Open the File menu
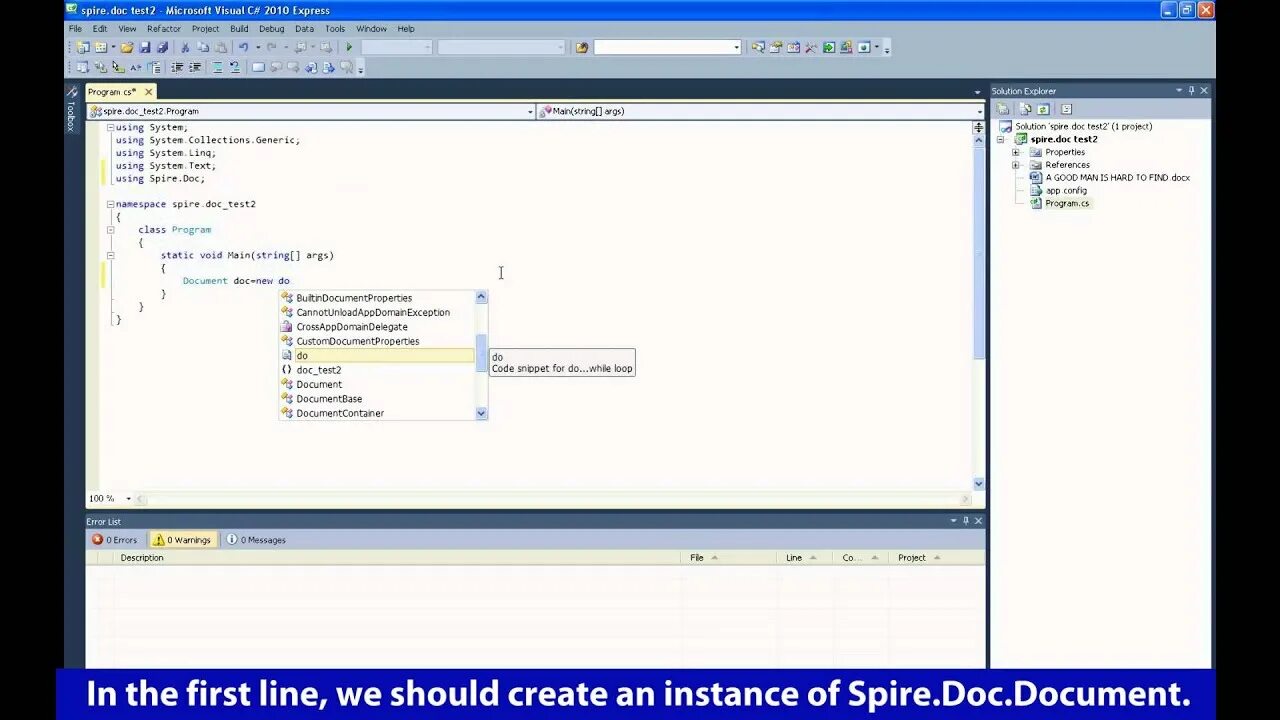The image size is (1280, 720). pyautogui.click(x=75, y=29)
